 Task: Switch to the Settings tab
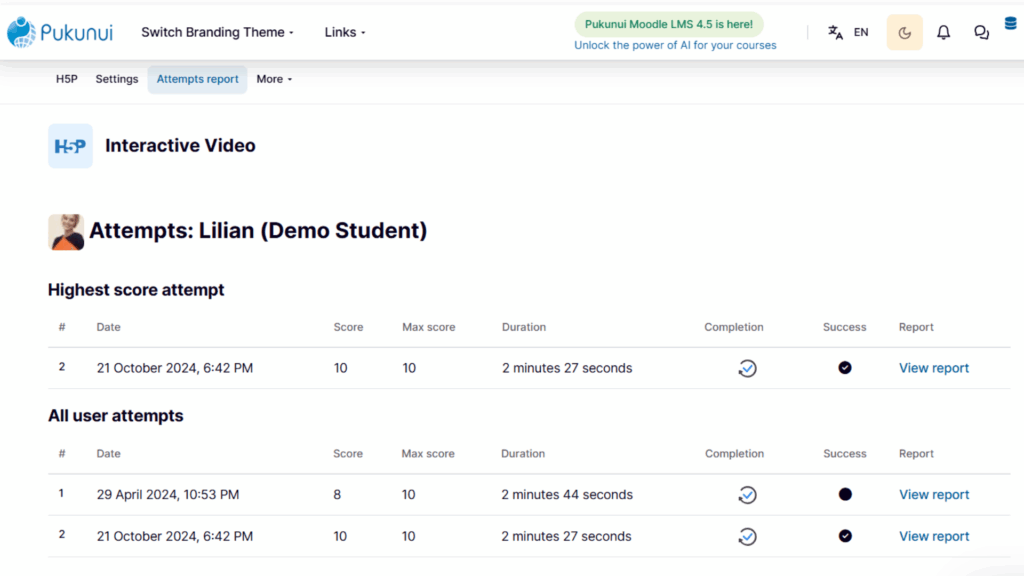(117, 79)
